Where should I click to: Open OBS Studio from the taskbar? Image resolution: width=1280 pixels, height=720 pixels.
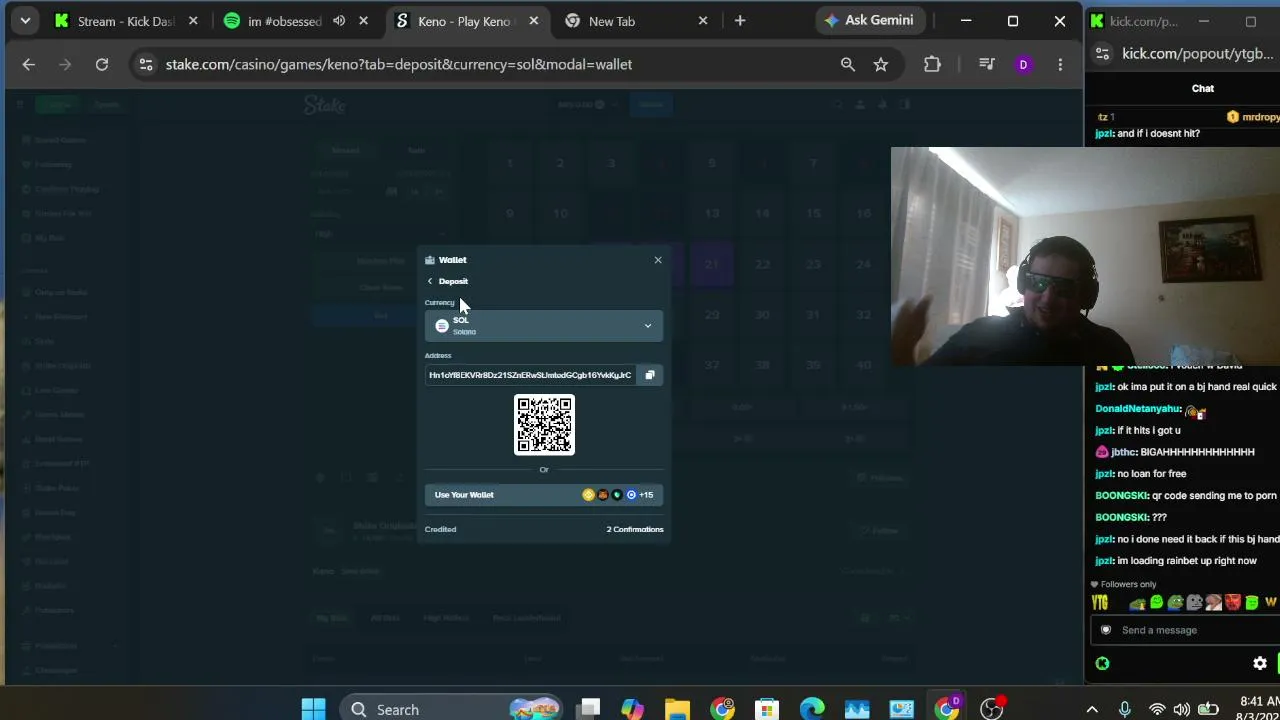992,709
